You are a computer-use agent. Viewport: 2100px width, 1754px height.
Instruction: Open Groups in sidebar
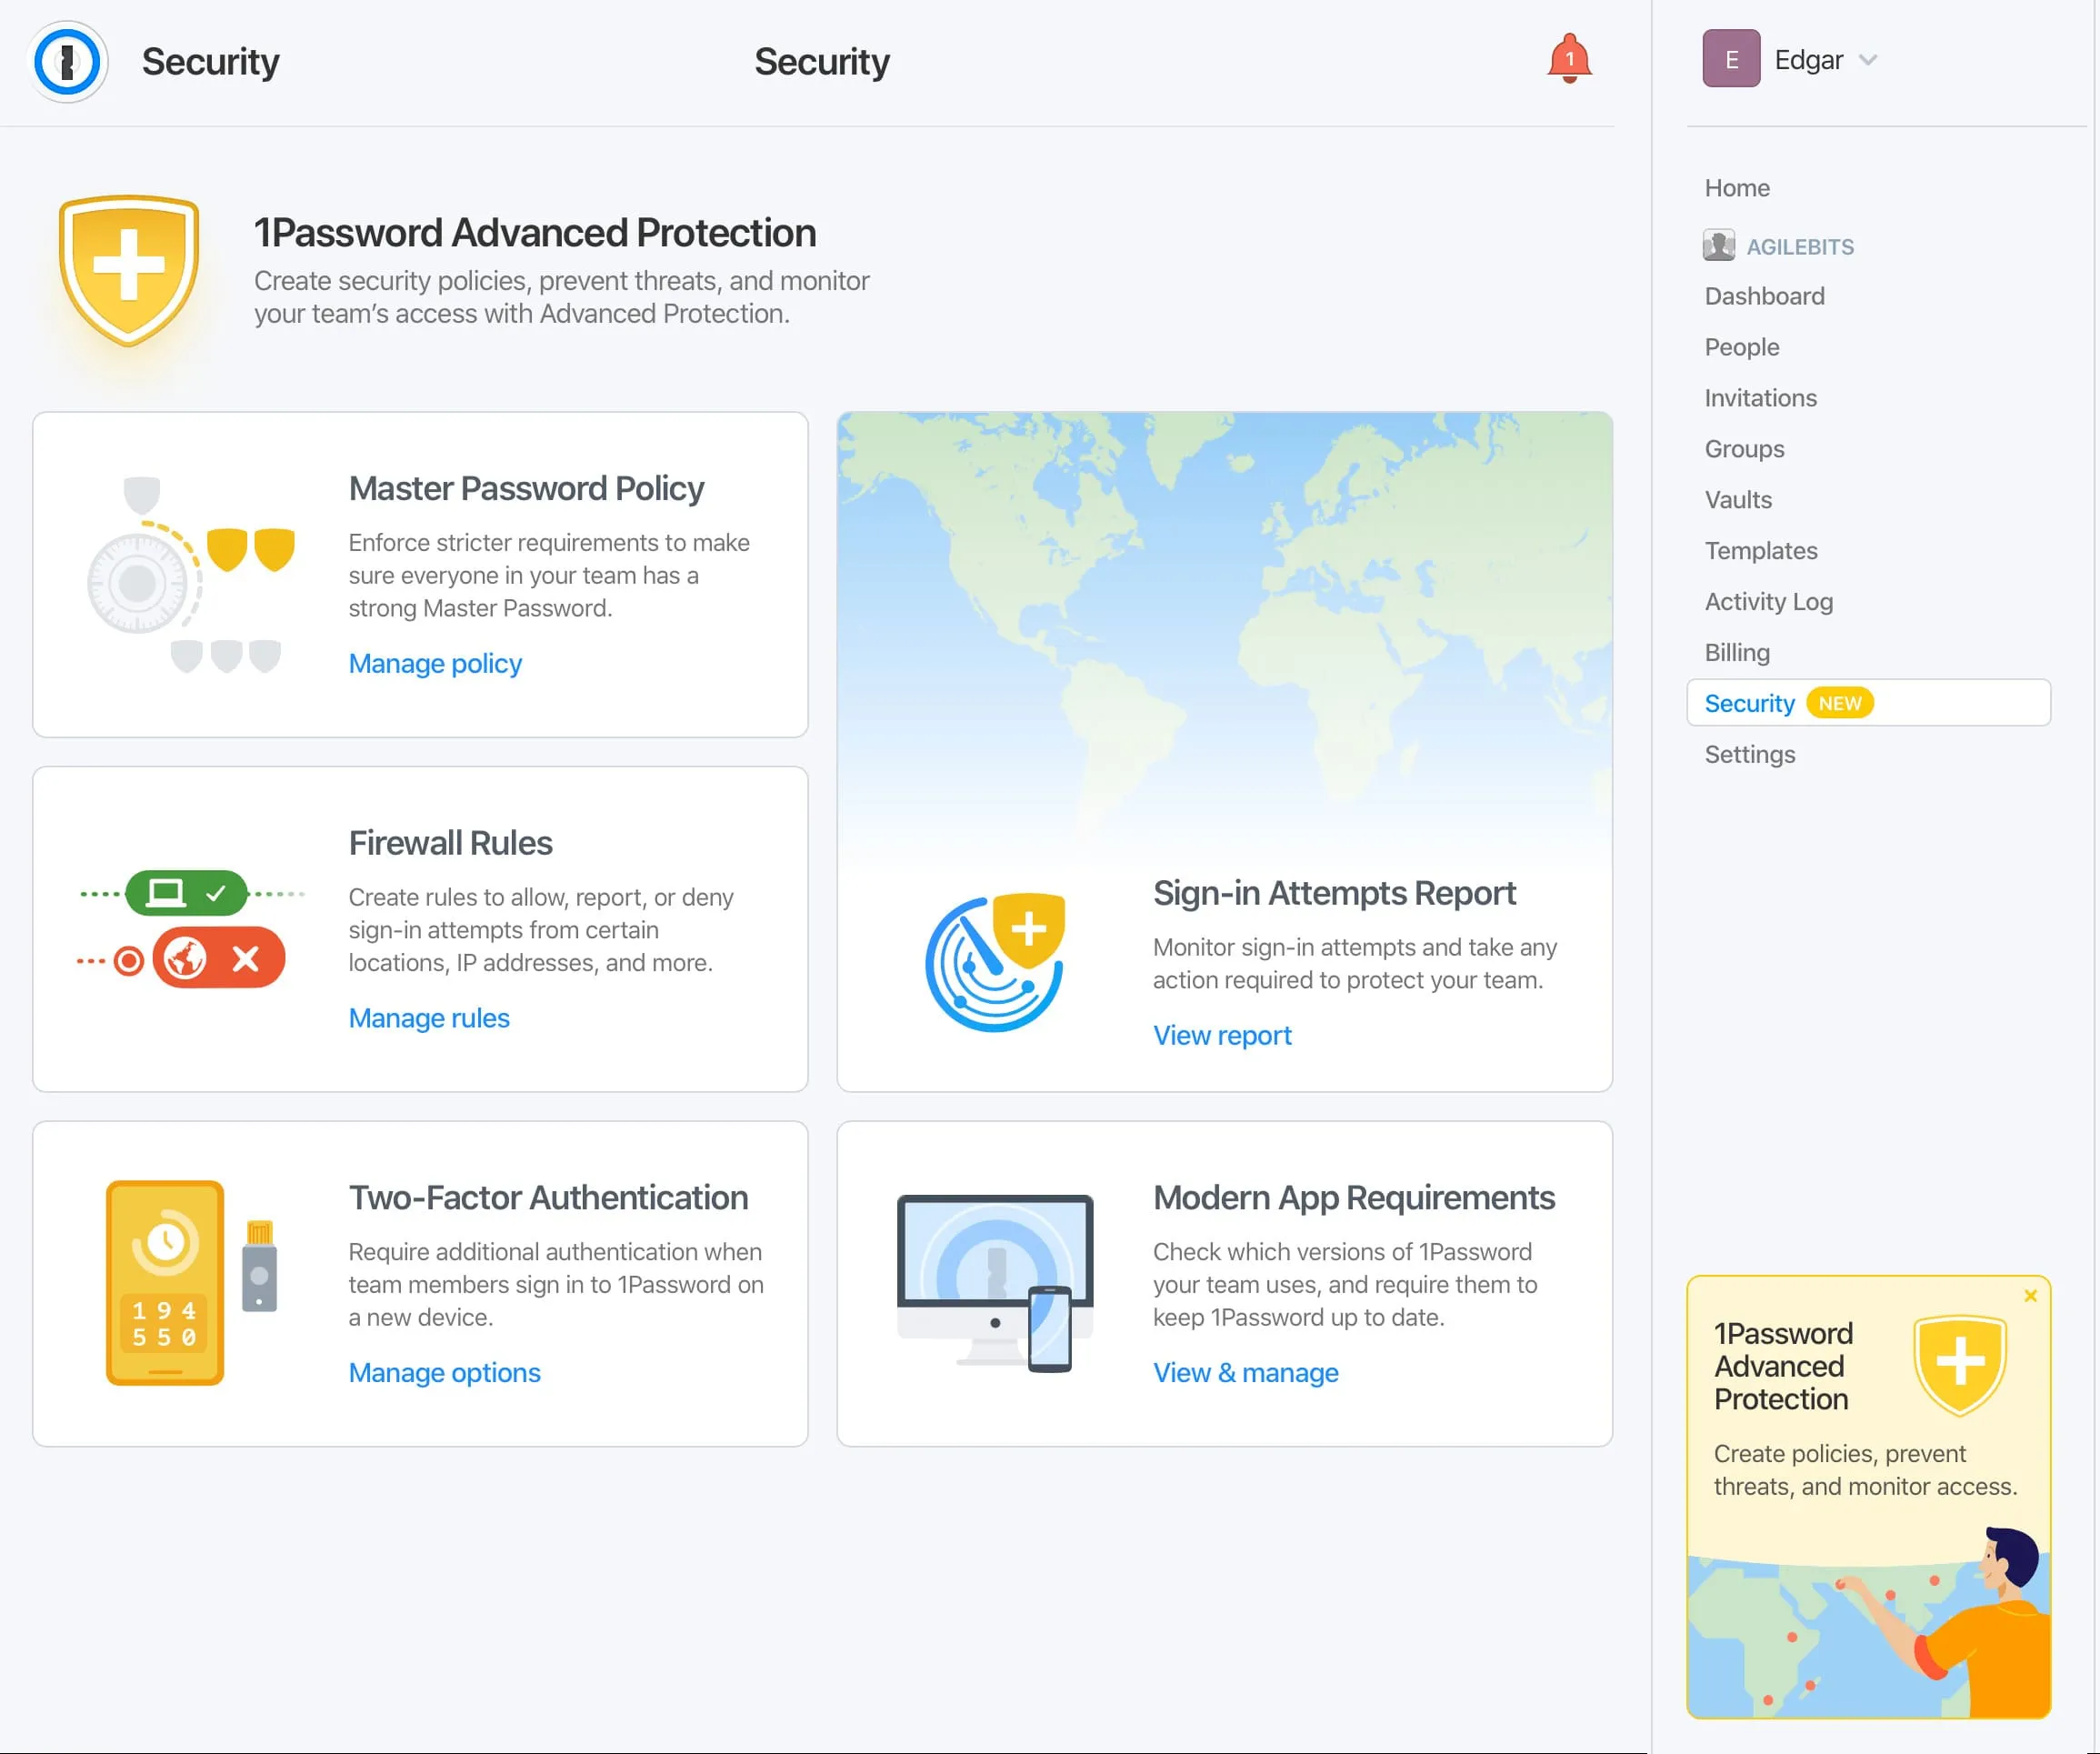[x=1744, y=449]
